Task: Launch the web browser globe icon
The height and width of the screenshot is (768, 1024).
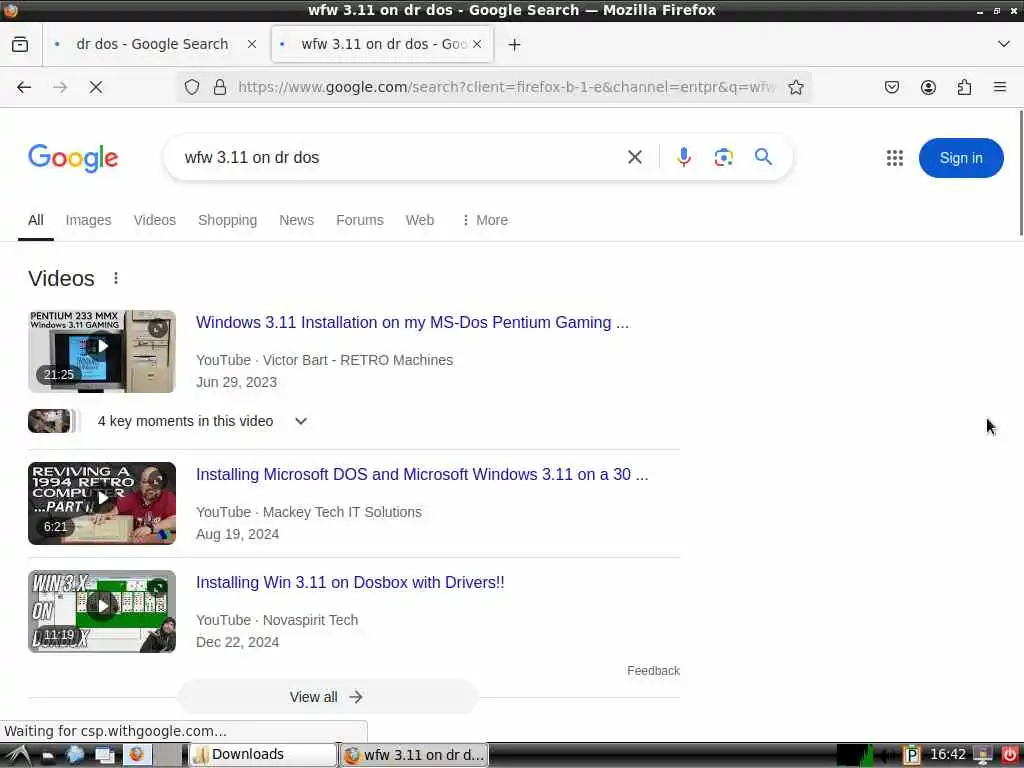Action: coord(75,756)
